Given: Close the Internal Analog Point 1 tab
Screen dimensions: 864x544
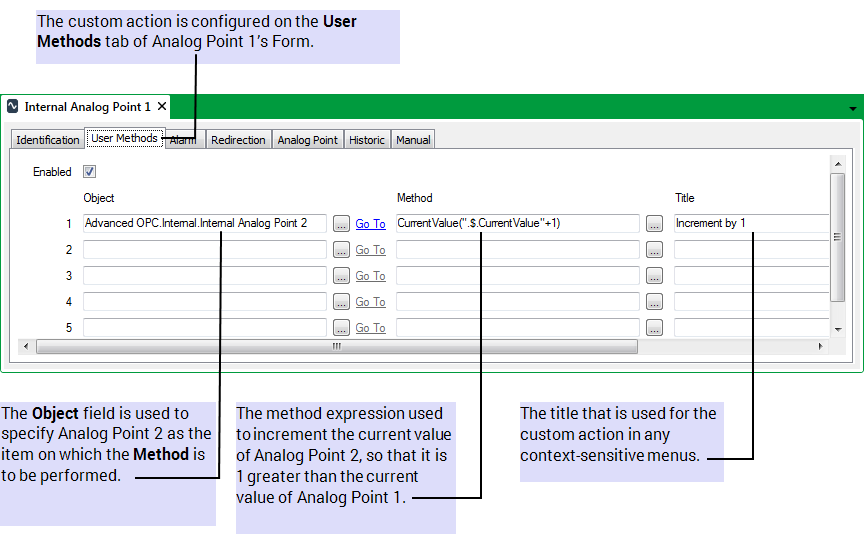Looking at the screenshot, I should tap(162, 106).
